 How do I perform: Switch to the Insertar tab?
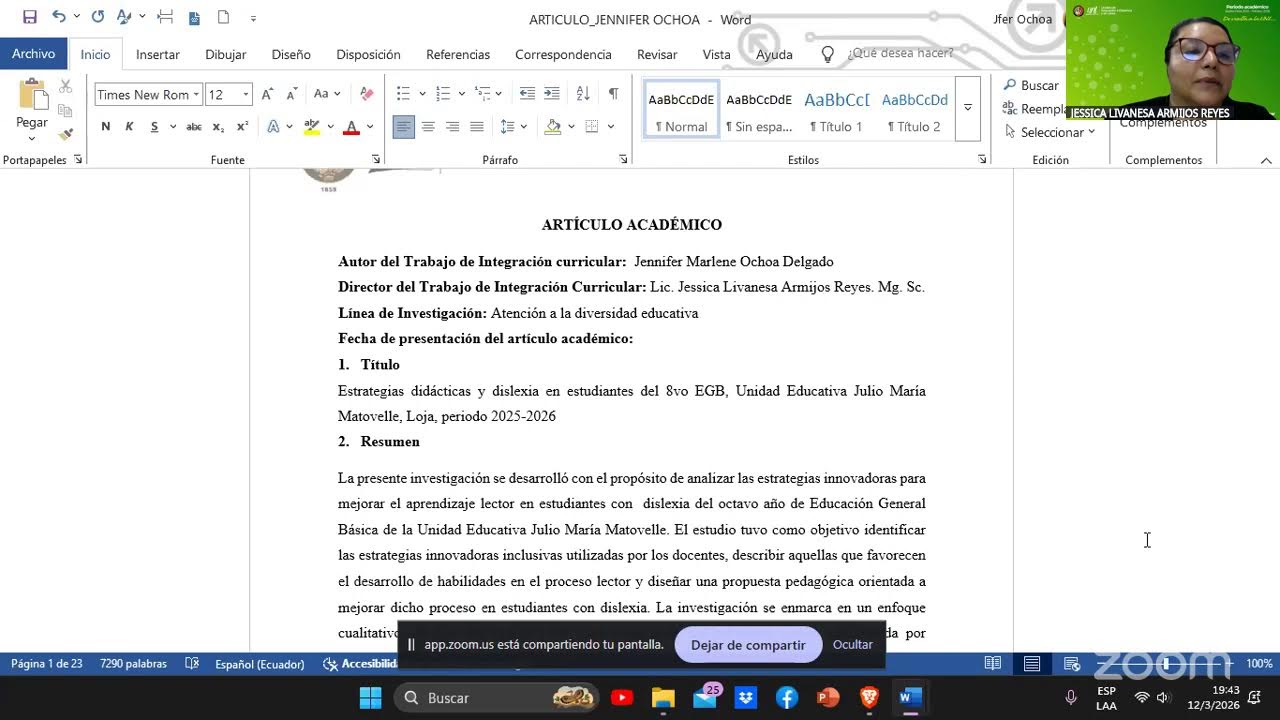click(158, 55)
